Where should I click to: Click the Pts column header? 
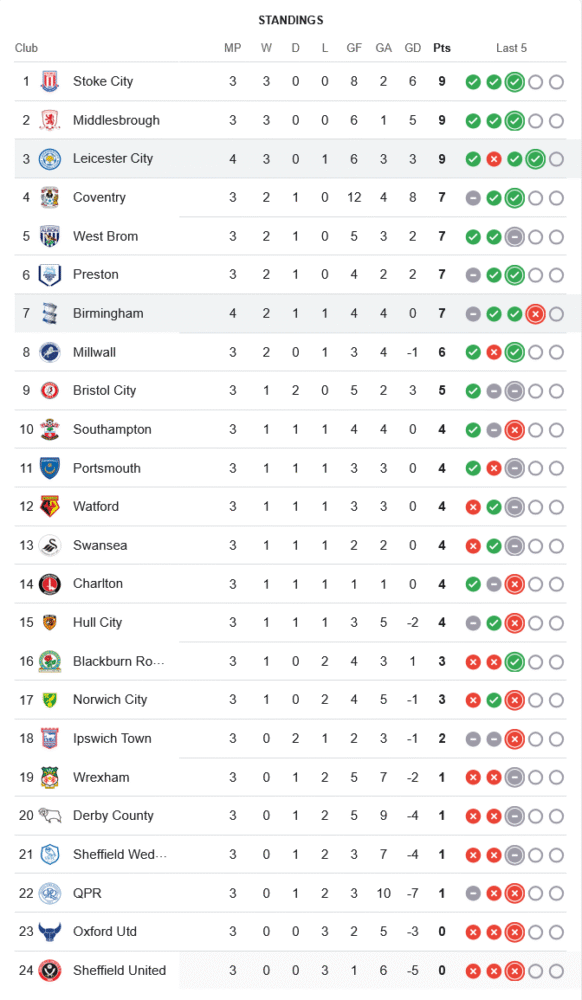coord(442,48)
